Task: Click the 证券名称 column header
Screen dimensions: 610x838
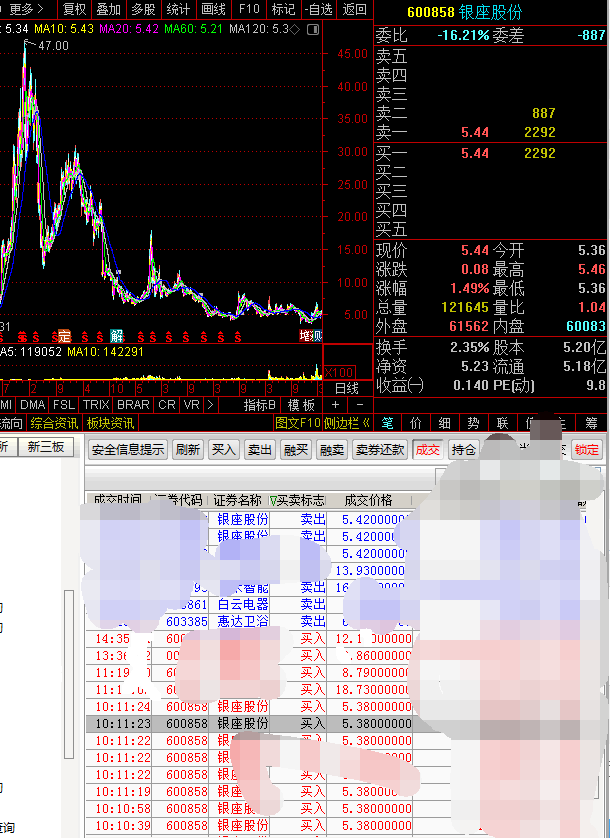Action: [x=237, y=501]
